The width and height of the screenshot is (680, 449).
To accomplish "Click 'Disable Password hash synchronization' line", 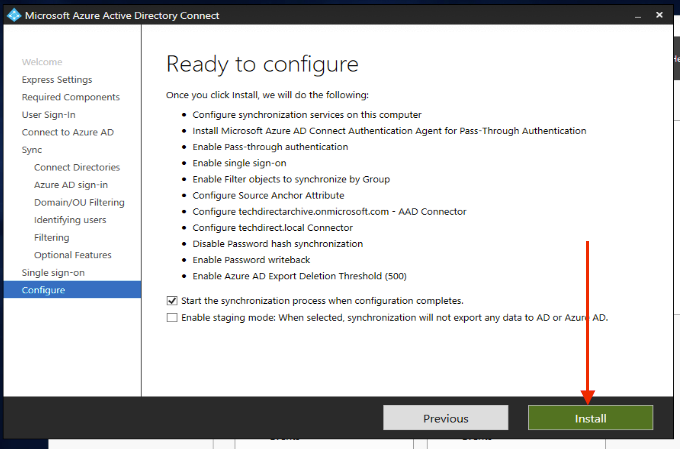I will (x=278, y=244).
